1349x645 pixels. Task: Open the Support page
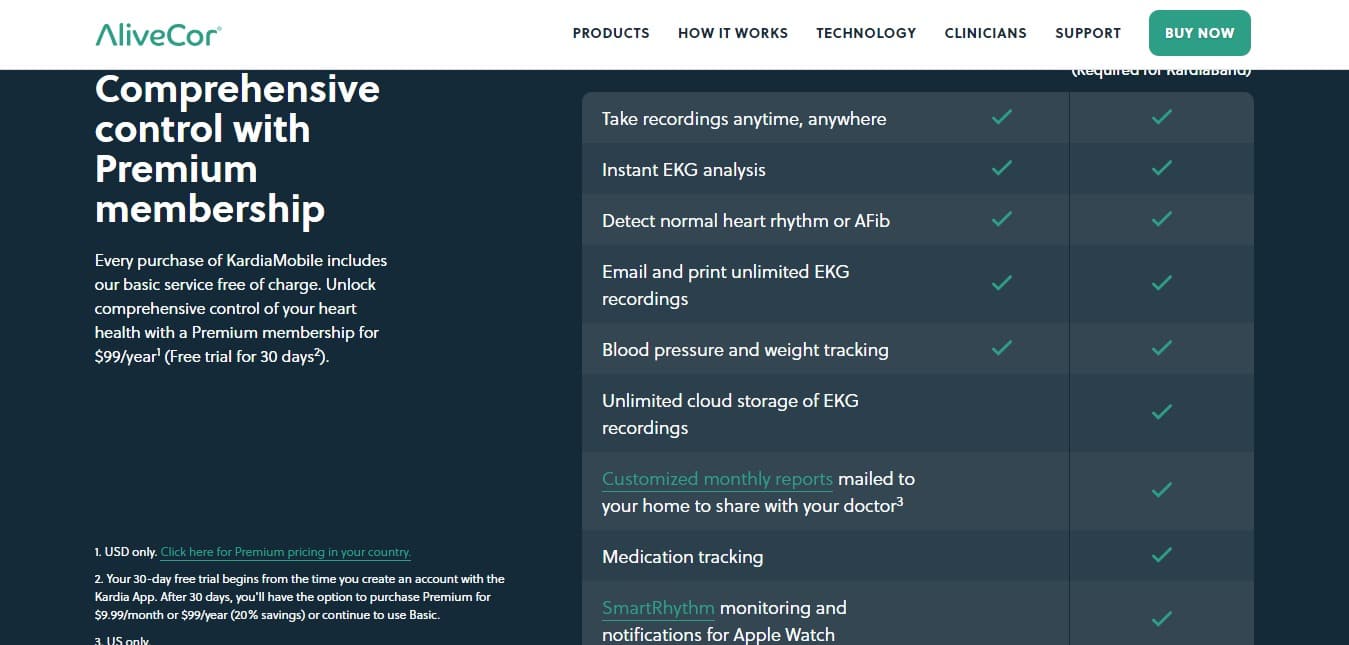tap(1088, 33)
